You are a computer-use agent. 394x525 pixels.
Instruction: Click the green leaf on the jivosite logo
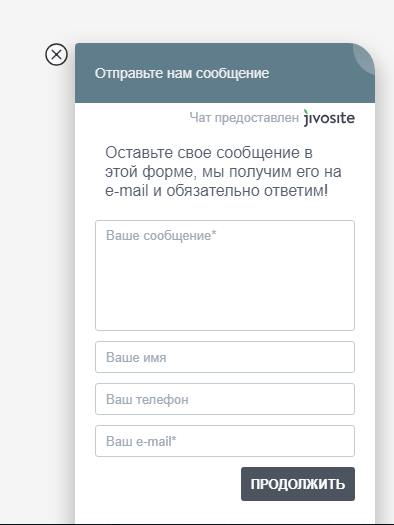[x=306, y=112]
